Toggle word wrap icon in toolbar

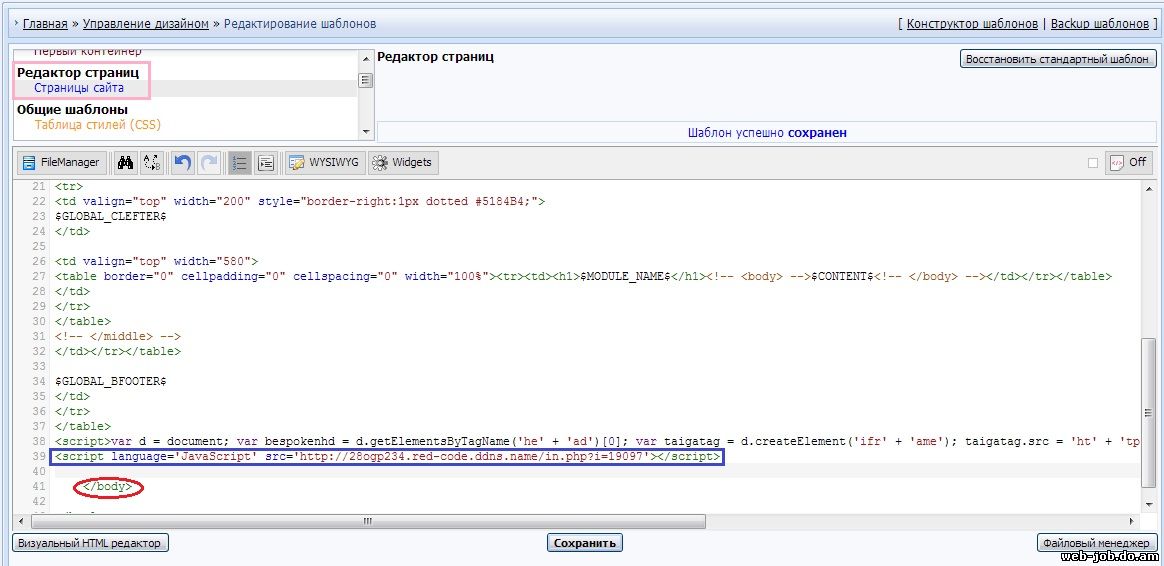(x=266, y=163)
